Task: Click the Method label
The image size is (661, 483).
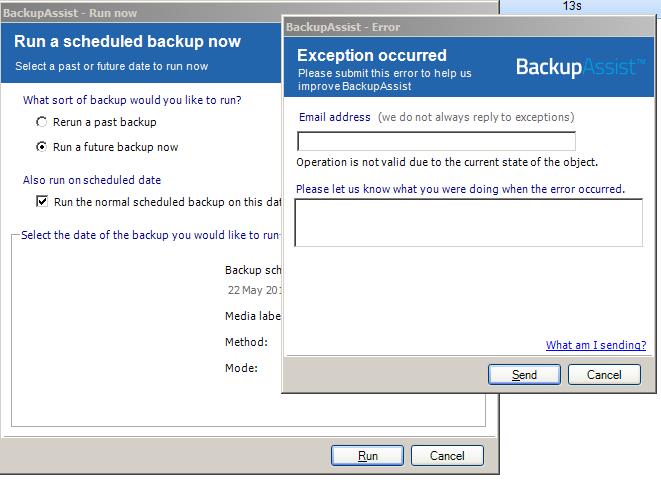Action: [246, 342]
